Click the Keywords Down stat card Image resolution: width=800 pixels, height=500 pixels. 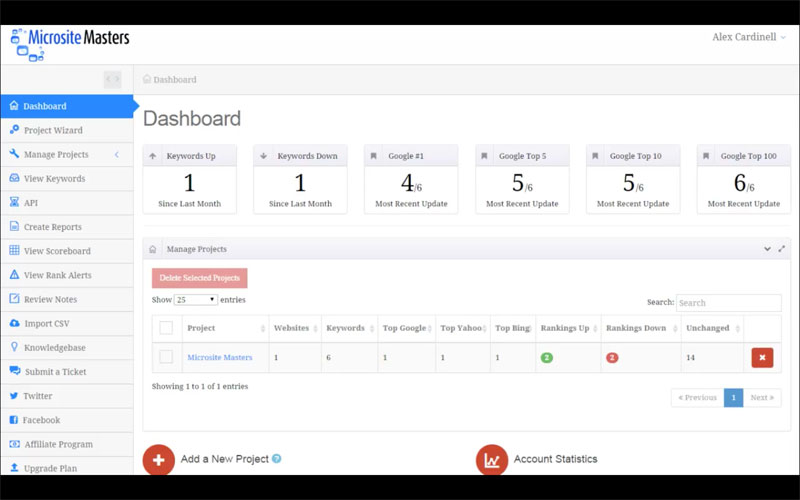coord(301,179)
